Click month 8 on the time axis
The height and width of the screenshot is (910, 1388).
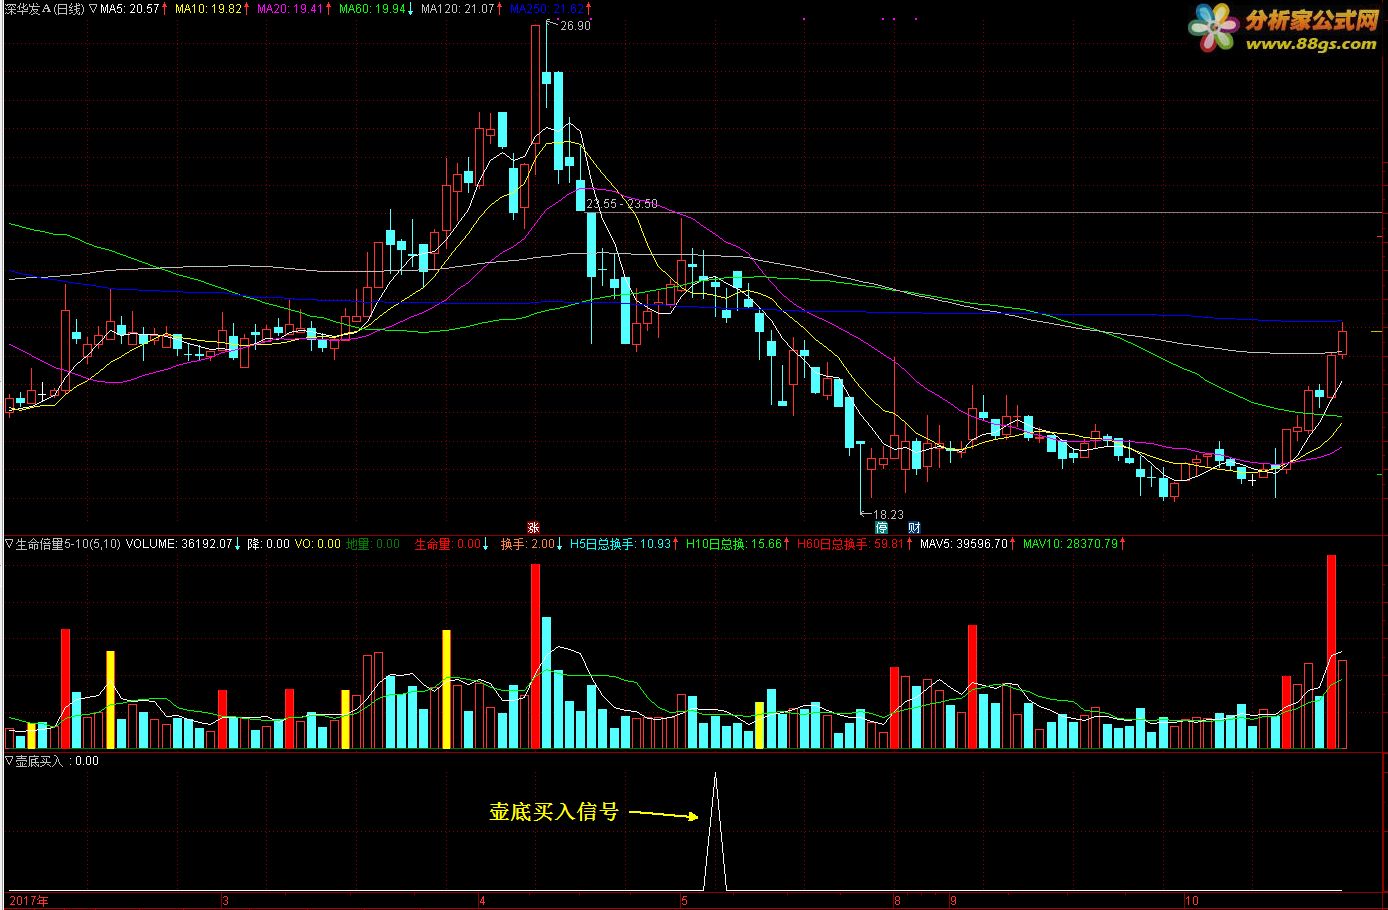(x=898, y=901)
